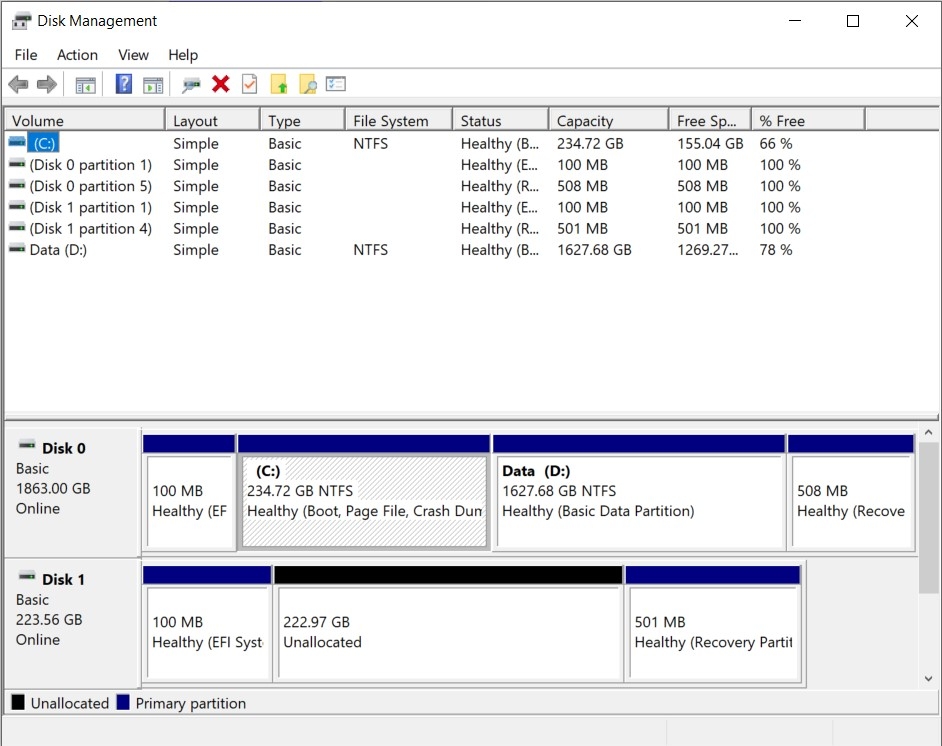Toggle the Show/Hide Console Tree toolbar icon
The width and height of the screenshot is (942, 746).
point(85,85)
